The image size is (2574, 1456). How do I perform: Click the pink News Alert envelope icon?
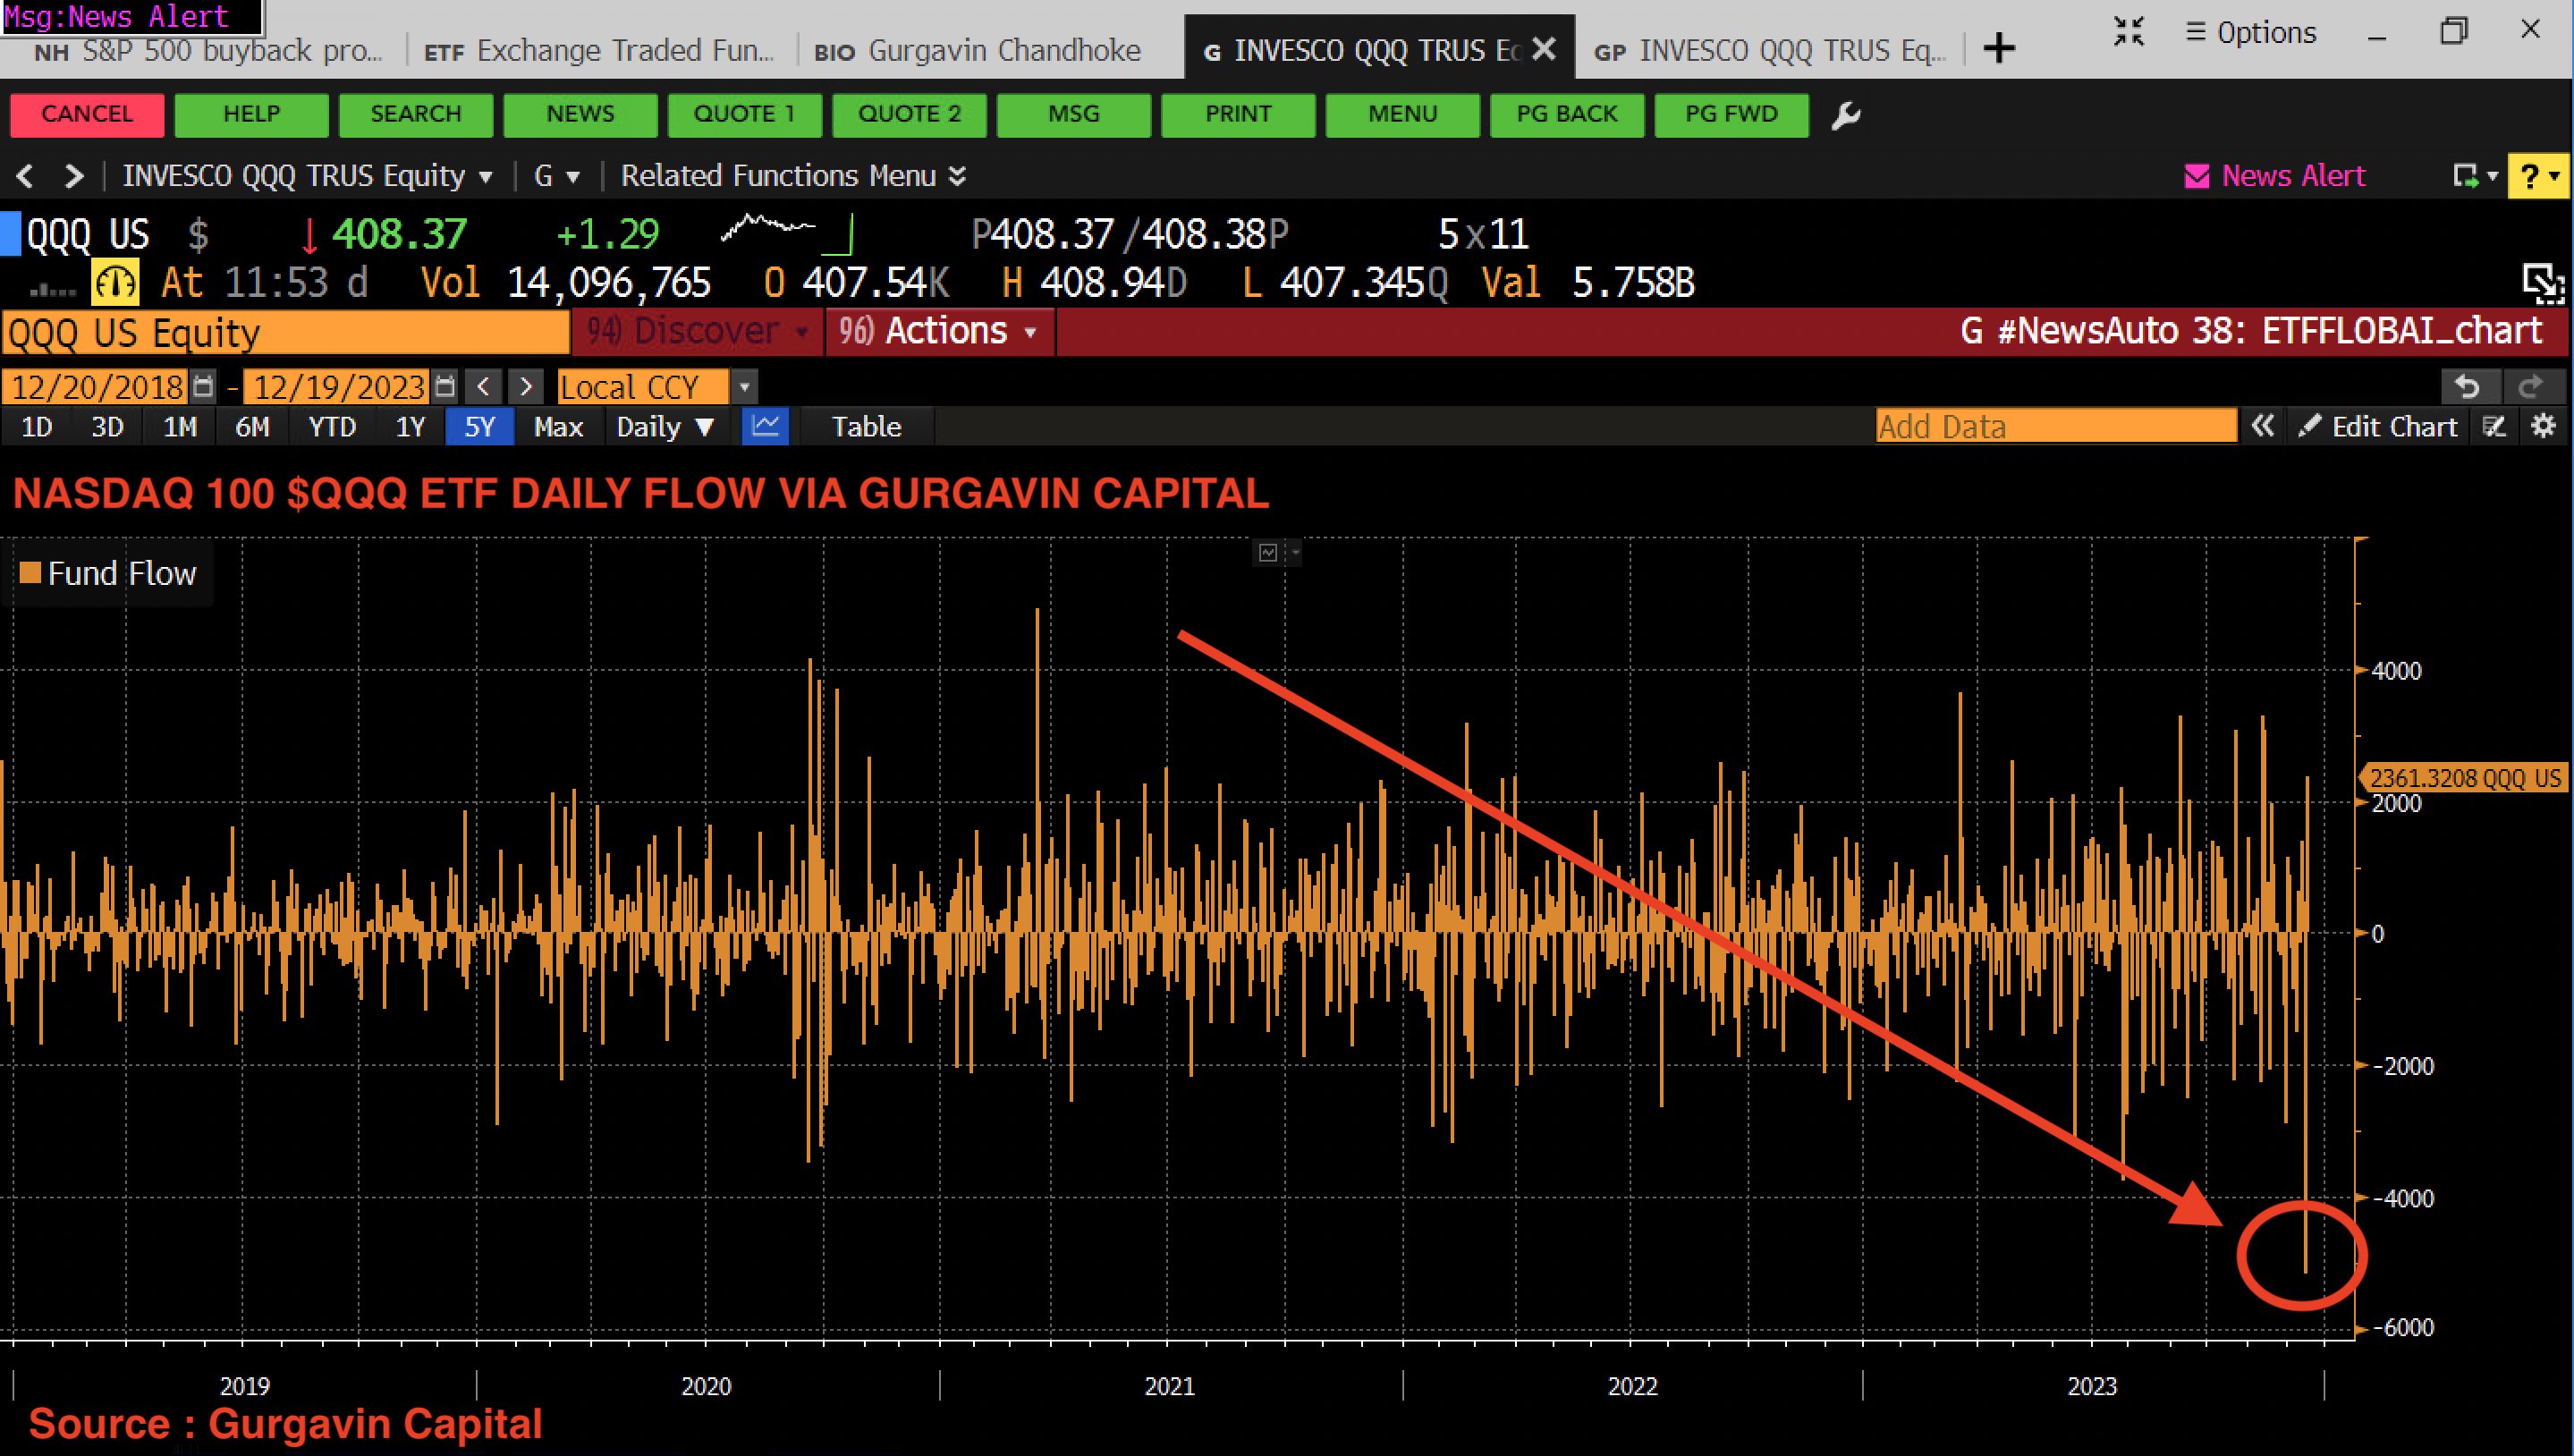(x=2197, y=177)
